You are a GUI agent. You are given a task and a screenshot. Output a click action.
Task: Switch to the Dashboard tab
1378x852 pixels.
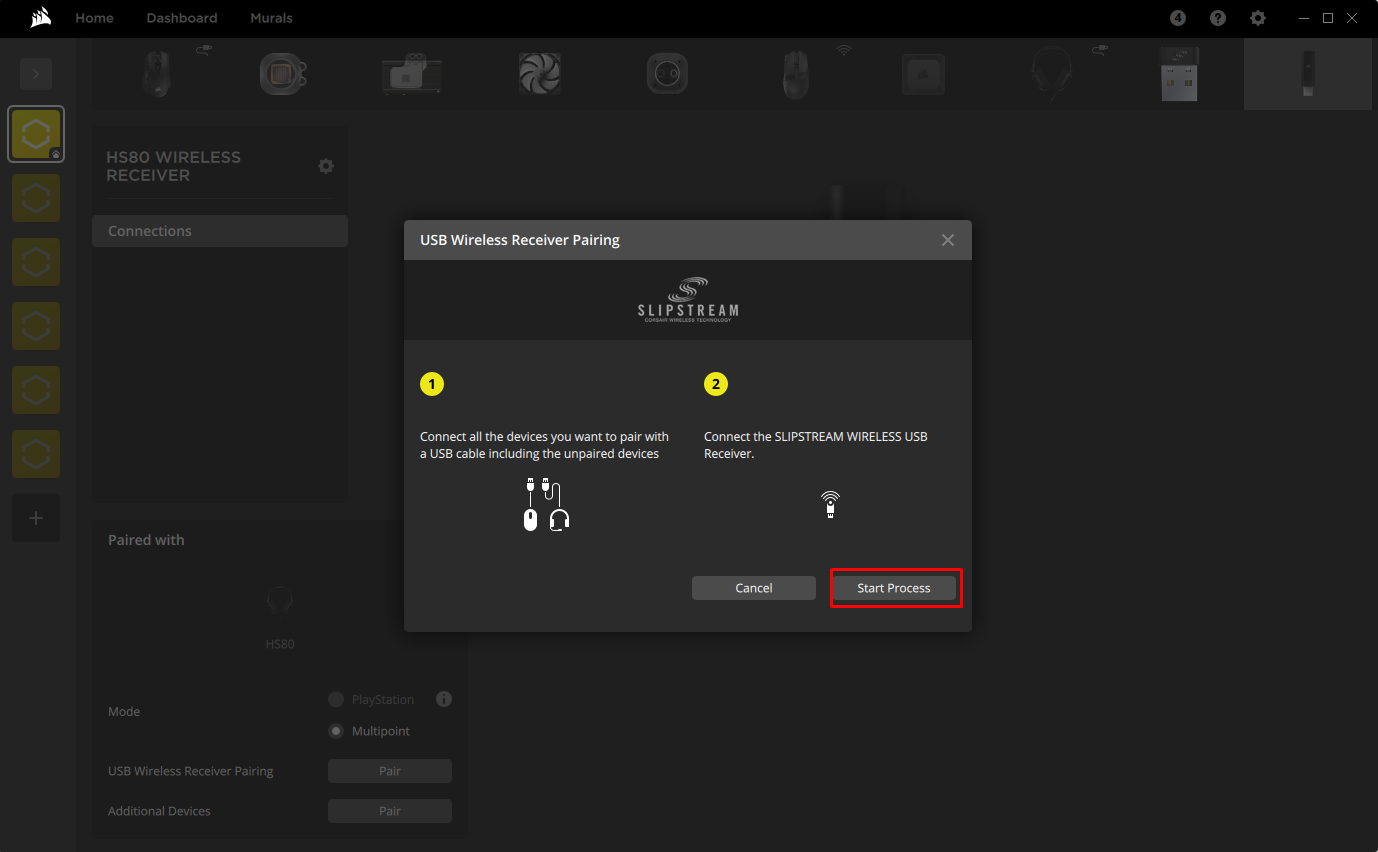[181, 18]
